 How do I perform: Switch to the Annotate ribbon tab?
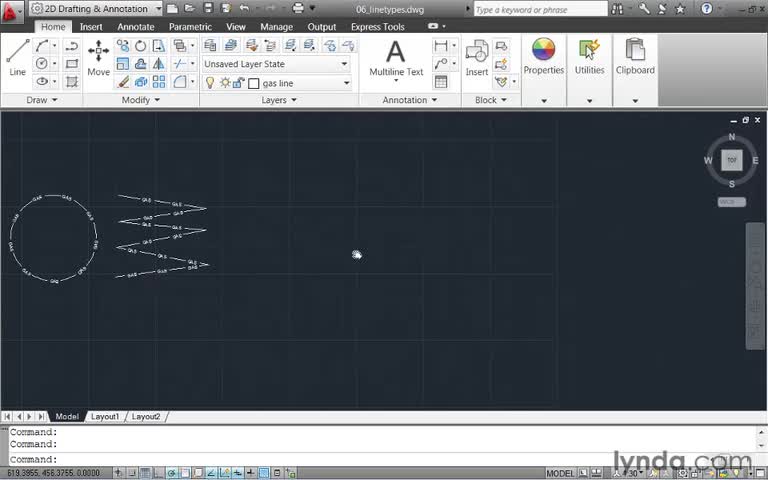pyautogui.click(x=136, y=27)
